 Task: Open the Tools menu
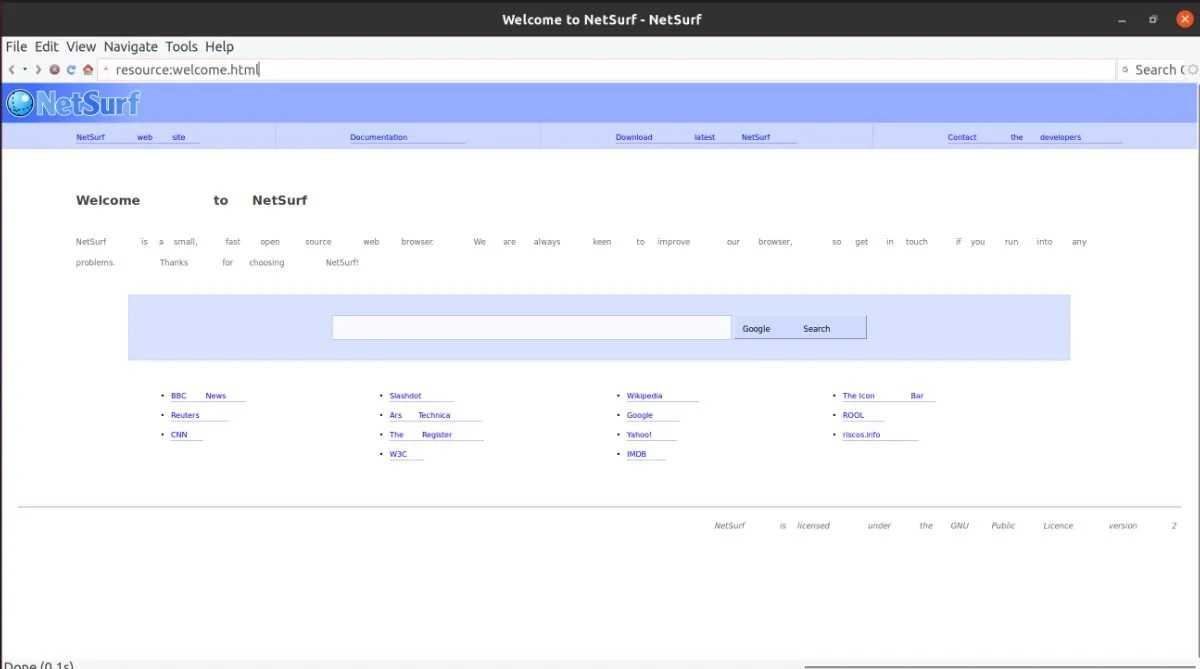(182, 46)
